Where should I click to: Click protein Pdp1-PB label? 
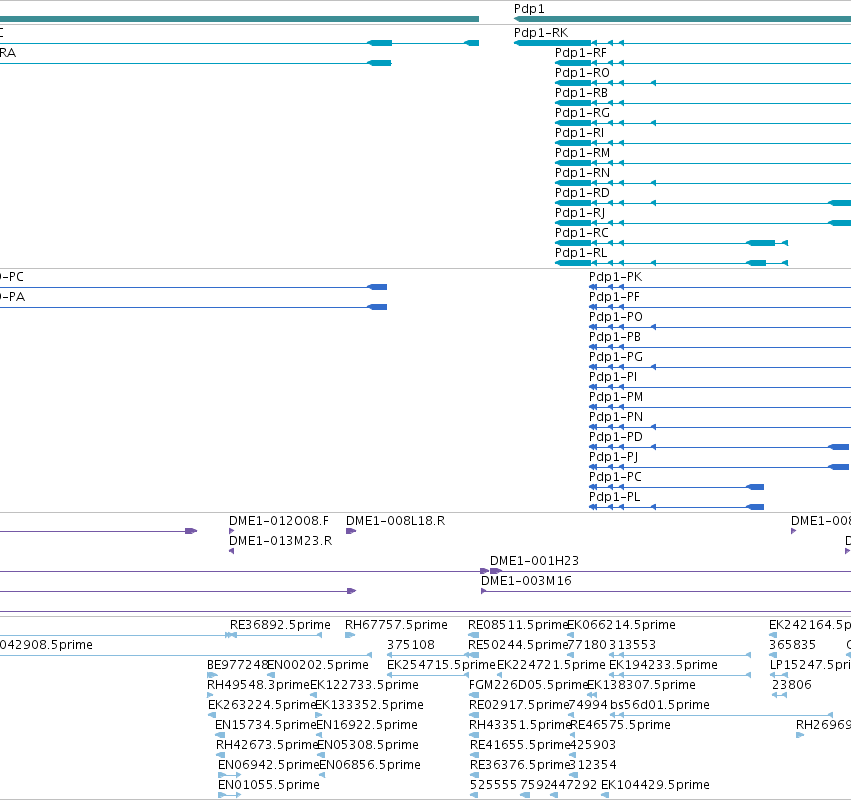(x=614, y=337)
